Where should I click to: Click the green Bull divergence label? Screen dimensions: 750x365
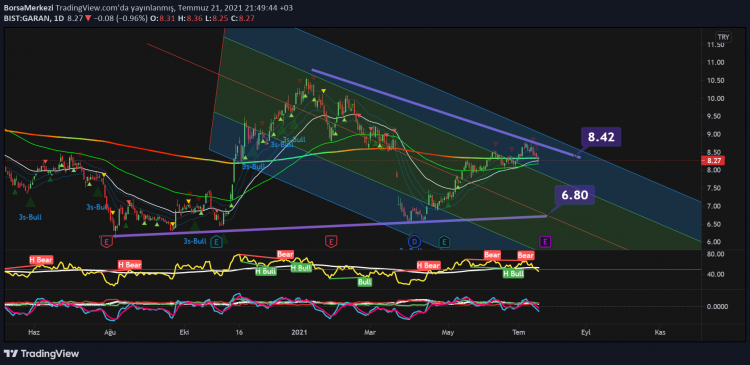coord(365,282)
